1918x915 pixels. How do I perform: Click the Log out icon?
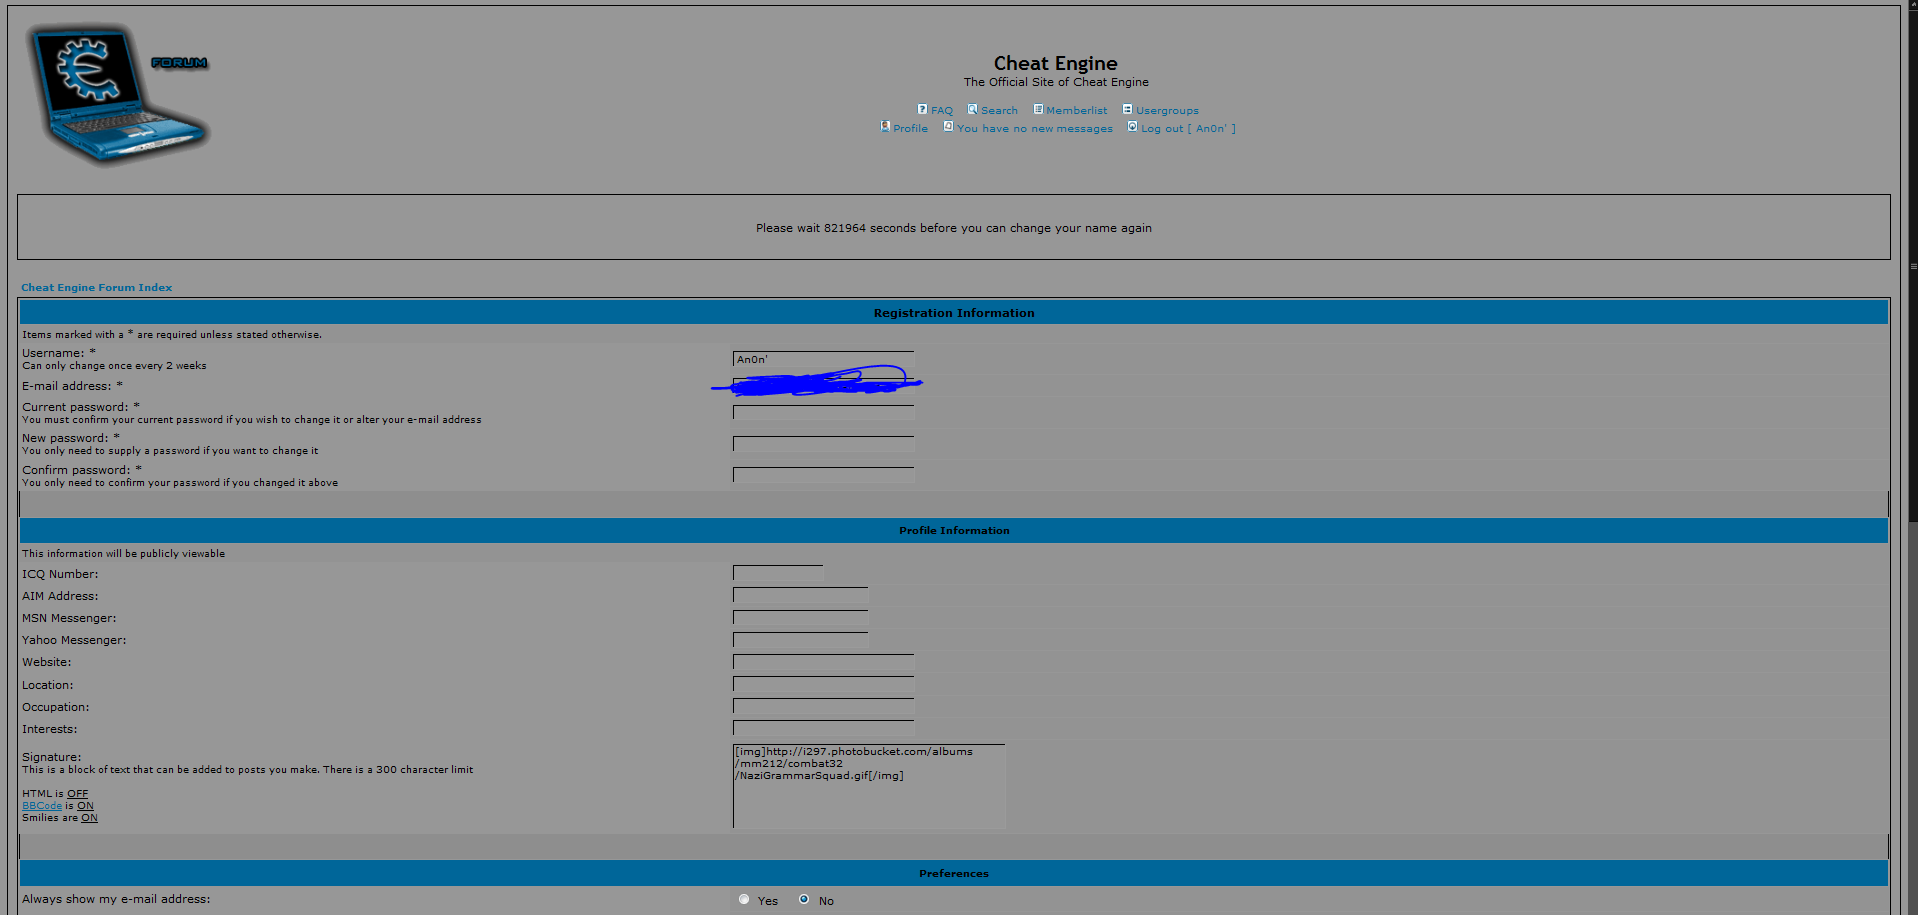(1132, 127)
